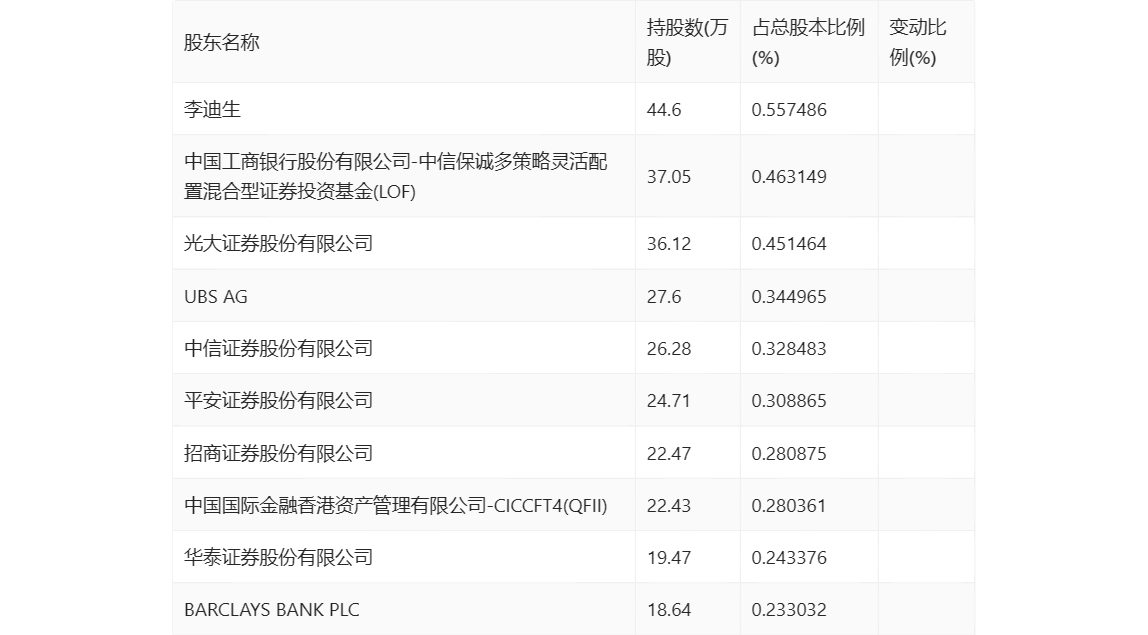
Task: Select shareholder 中信证券股份有限公司
Action: (278, 348)
